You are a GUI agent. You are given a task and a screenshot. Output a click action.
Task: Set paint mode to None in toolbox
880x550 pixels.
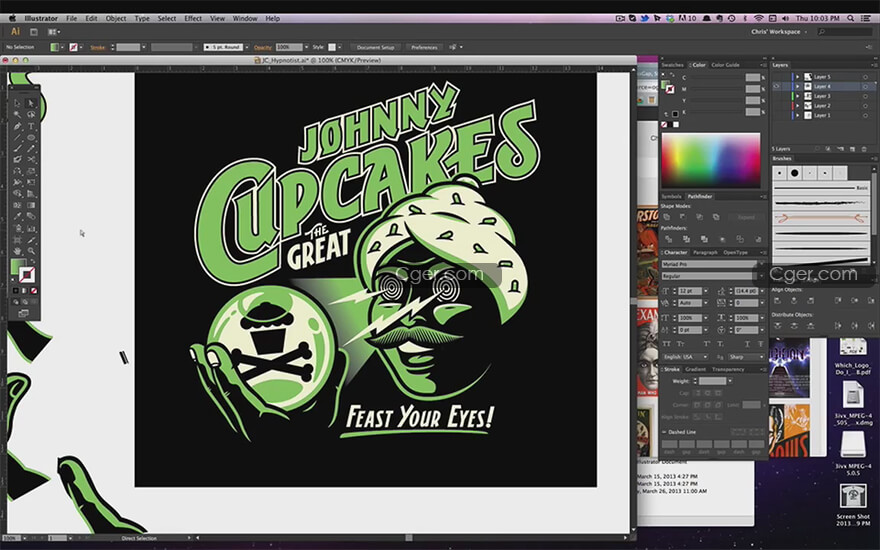pos(34,291)
